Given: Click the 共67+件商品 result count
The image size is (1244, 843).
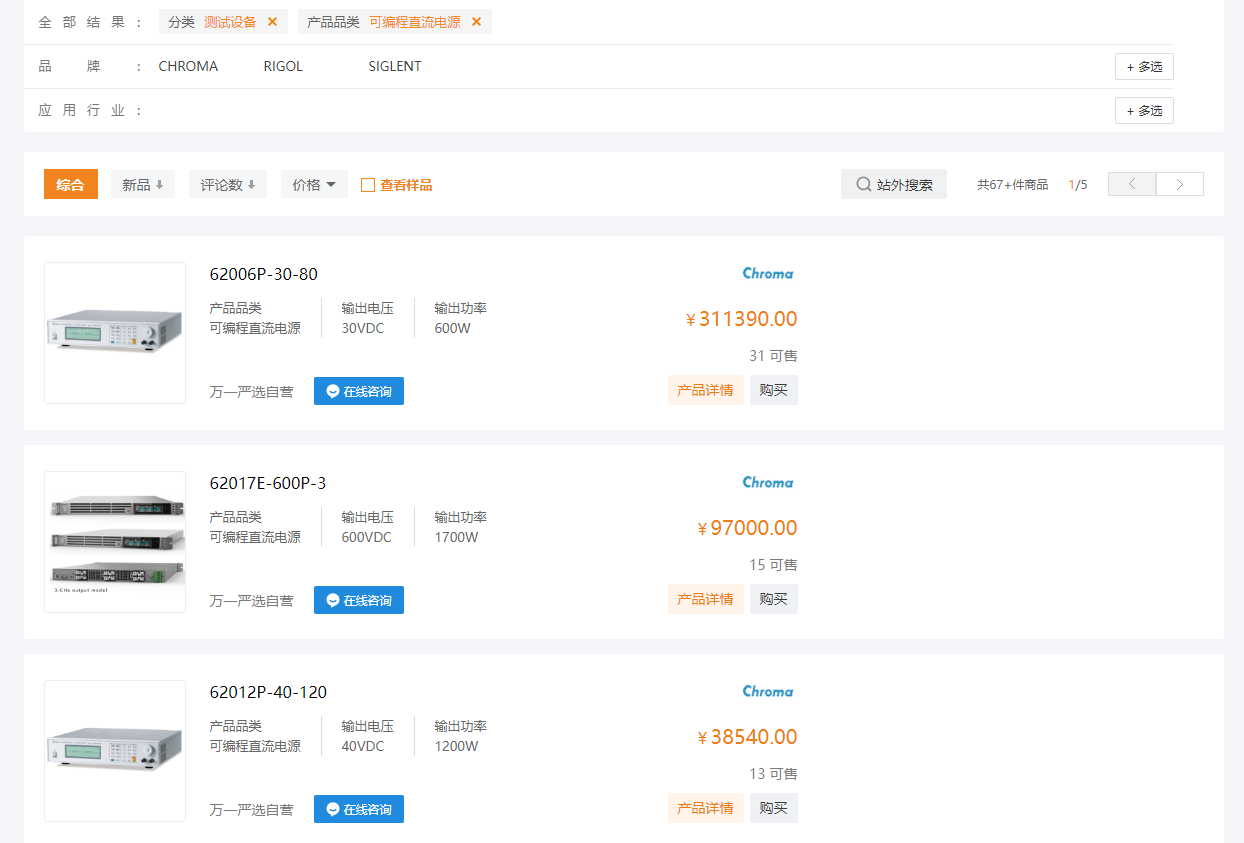Looking at the screenshot, I should [1013, 185].
